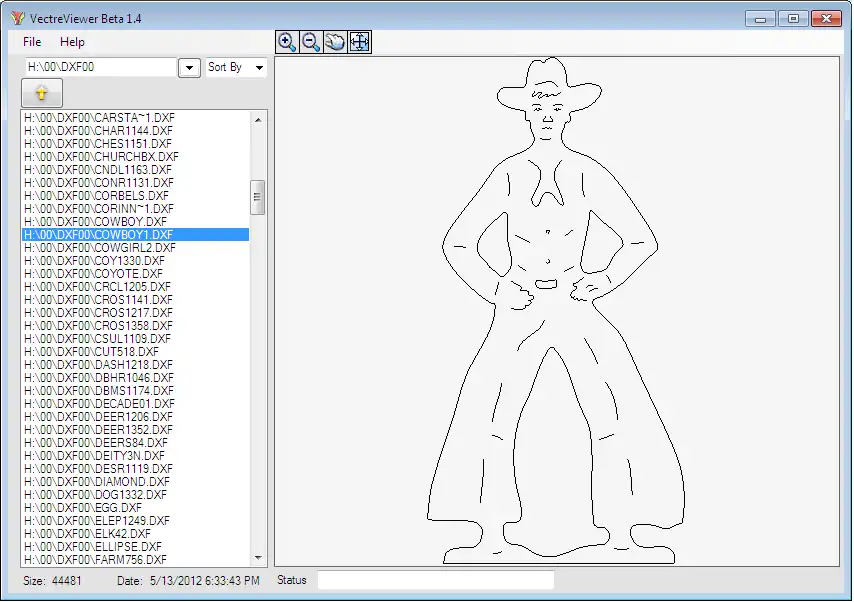Click the Zoom Out magnifier tool

click(x=311, y=42)
